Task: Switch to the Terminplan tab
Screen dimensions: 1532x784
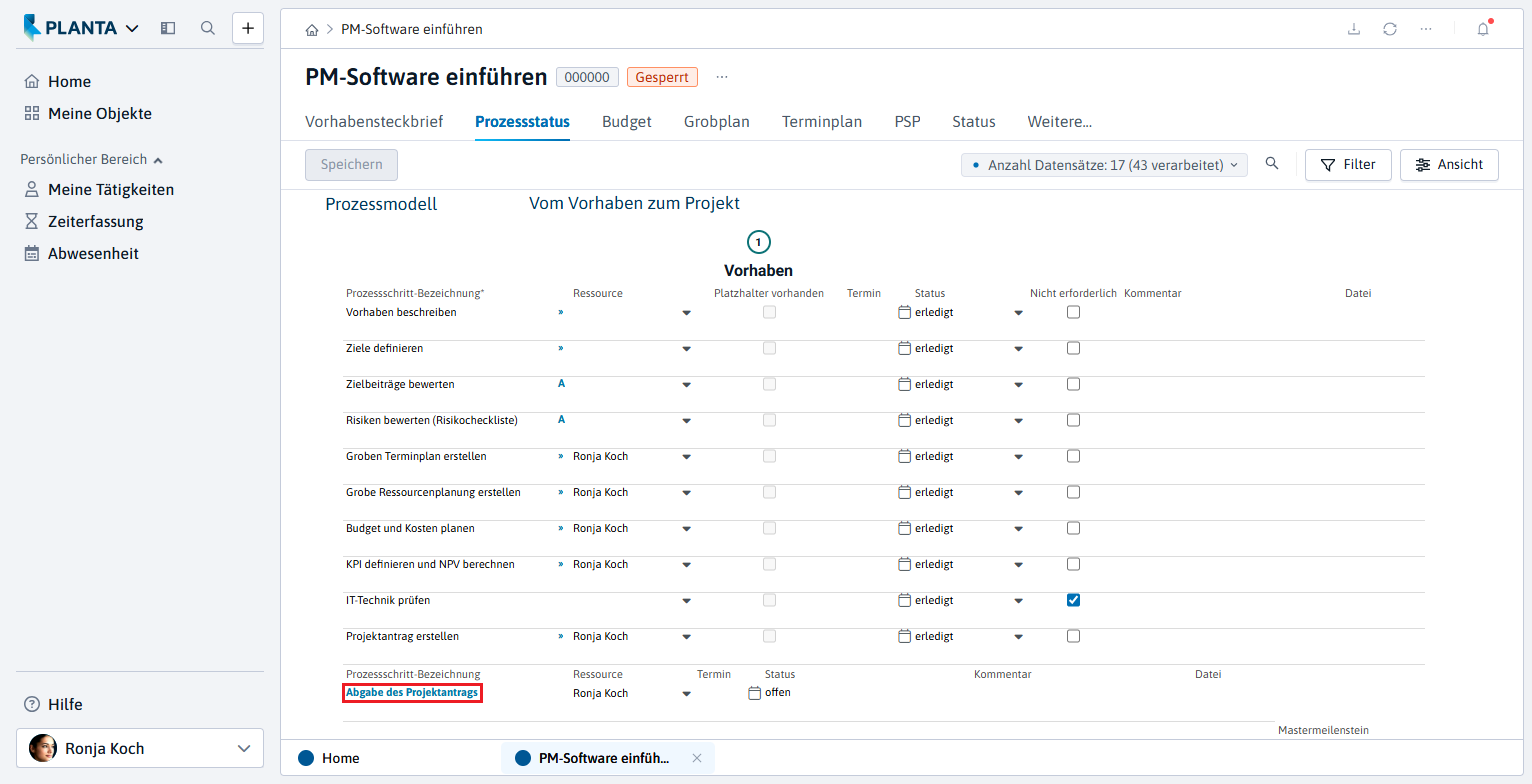Action: coord(822,122)
